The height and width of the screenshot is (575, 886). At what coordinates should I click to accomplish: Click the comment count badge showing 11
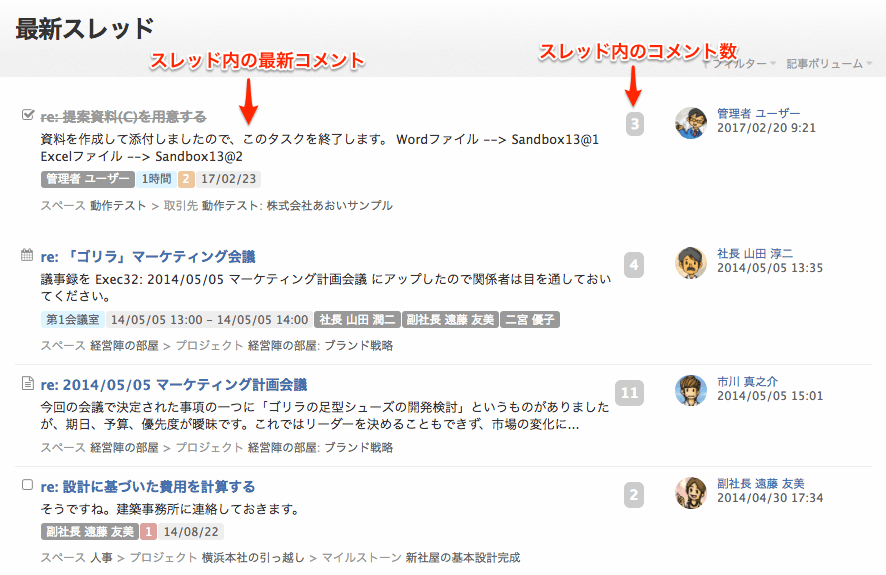click(x=629, y=392)
